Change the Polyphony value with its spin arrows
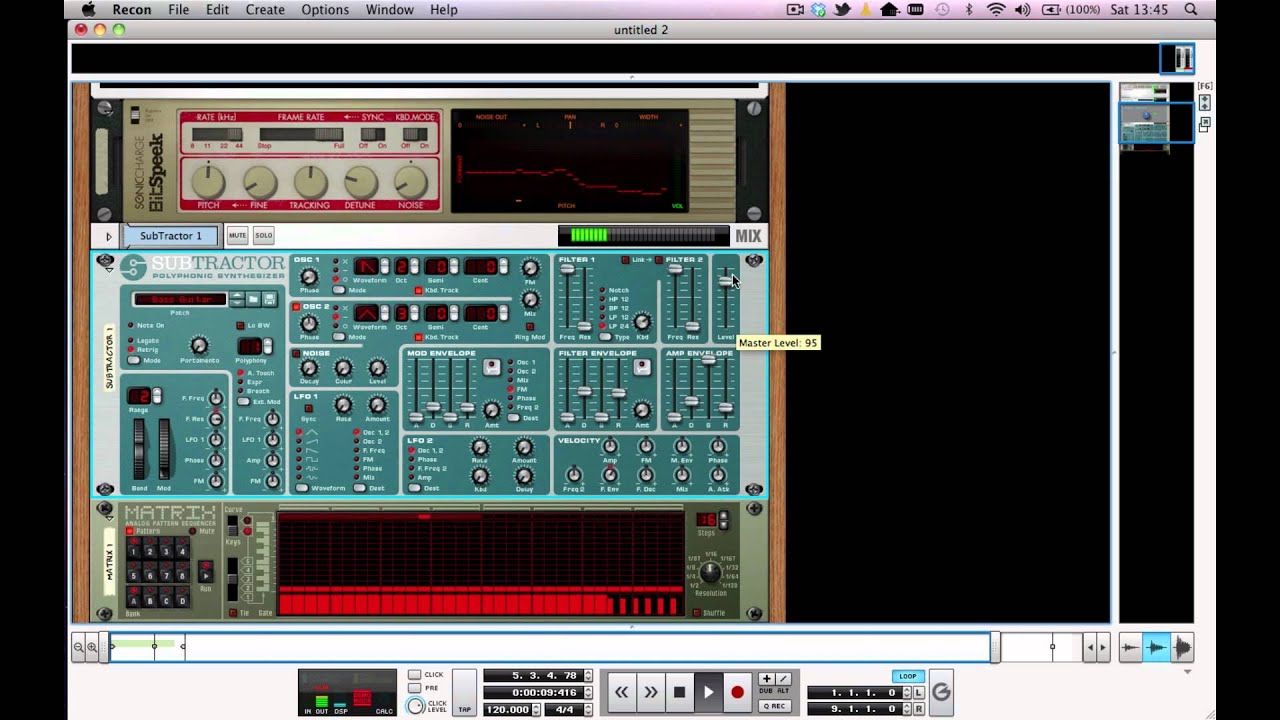 267,346
